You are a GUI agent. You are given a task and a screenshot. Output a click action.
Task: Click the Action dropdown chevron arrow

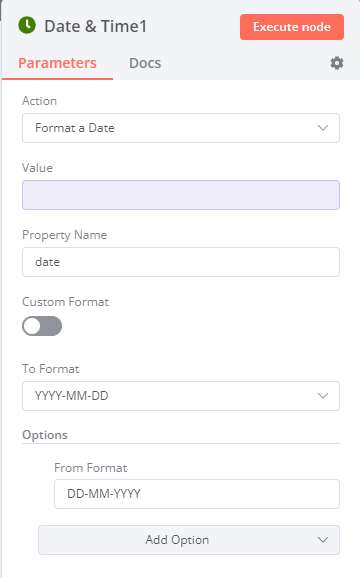pyautogui.click(x=323, y=128)
